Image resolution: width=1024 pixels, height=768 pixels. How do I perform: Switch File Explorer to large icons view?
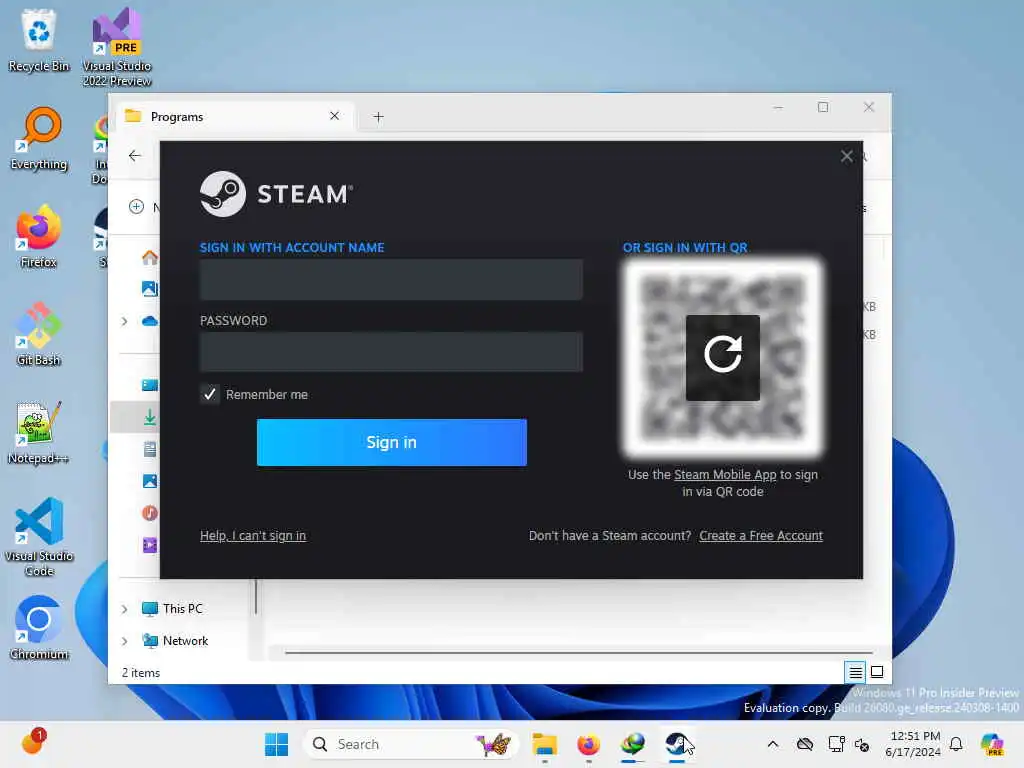click(877, 672)
